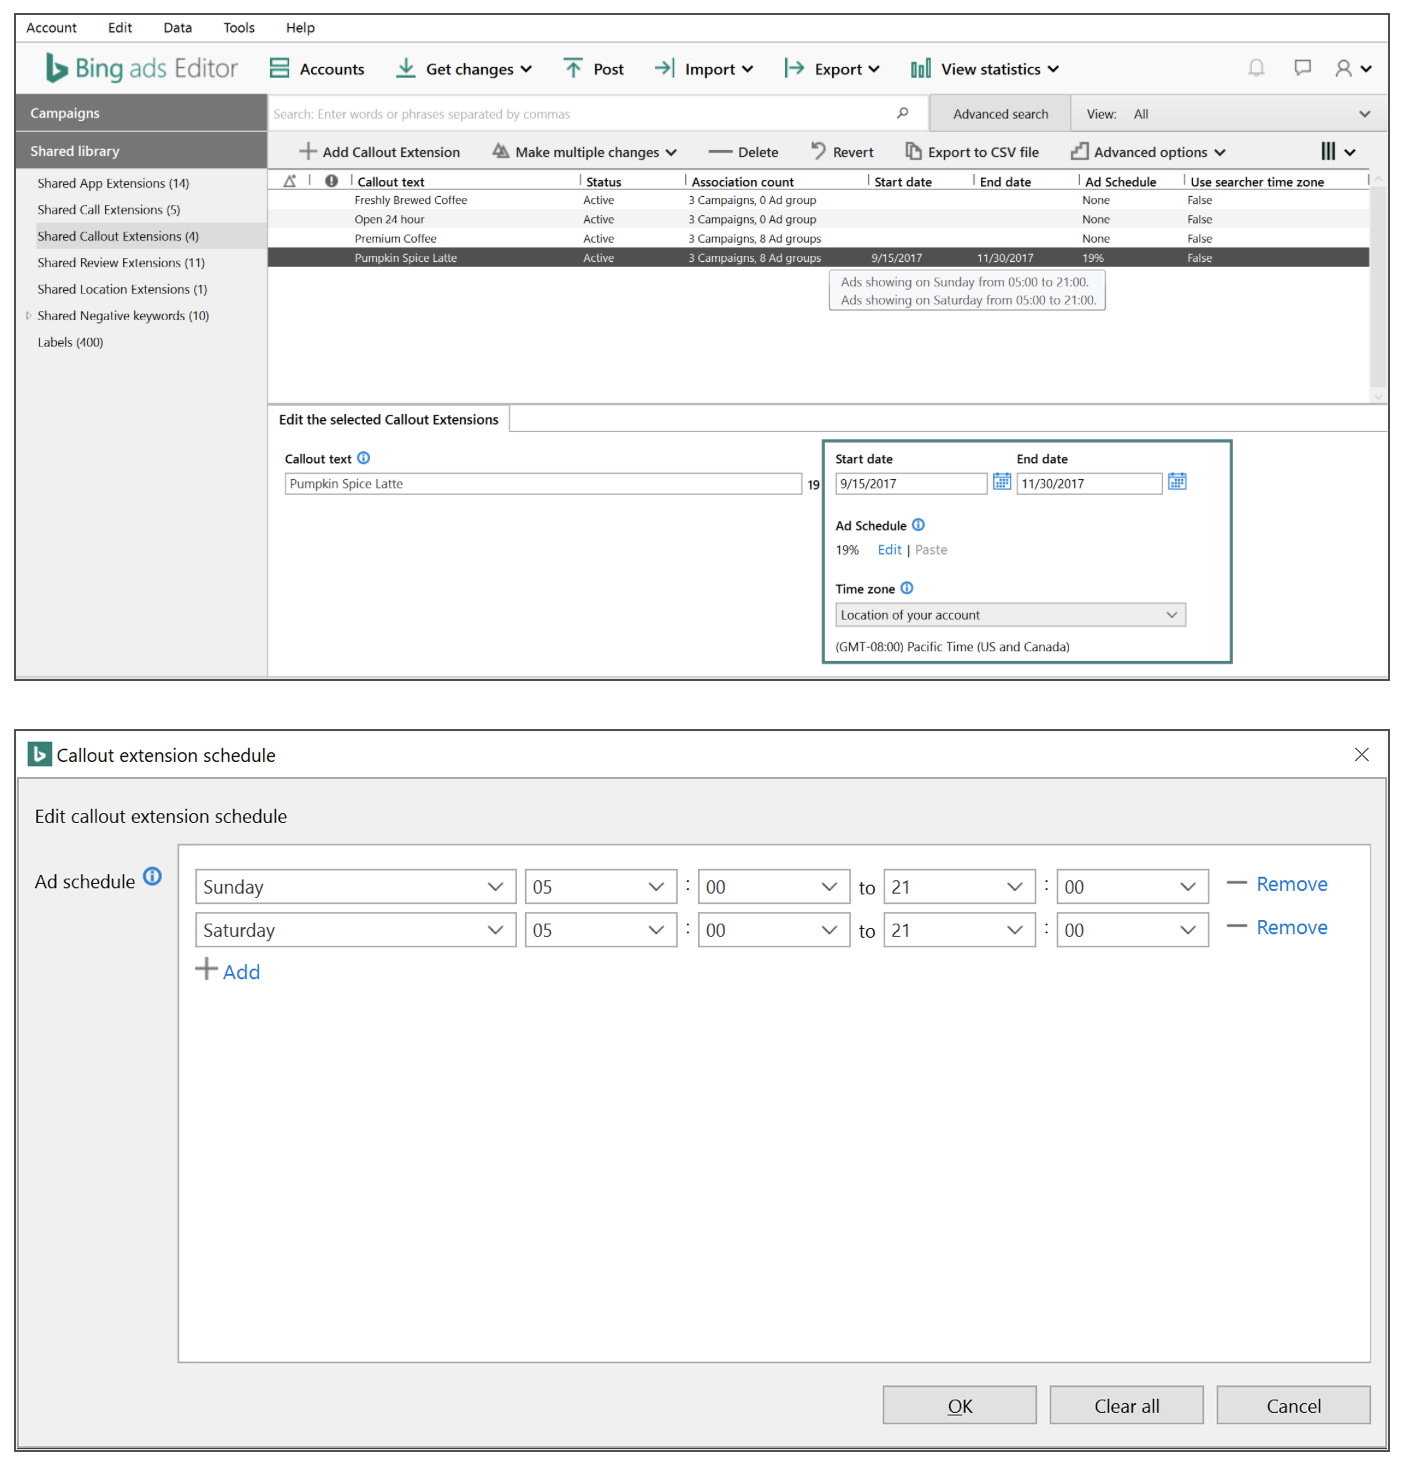Open the Data menu
This screenshot has width=1402, height=1462.
(x=177, y=28)
